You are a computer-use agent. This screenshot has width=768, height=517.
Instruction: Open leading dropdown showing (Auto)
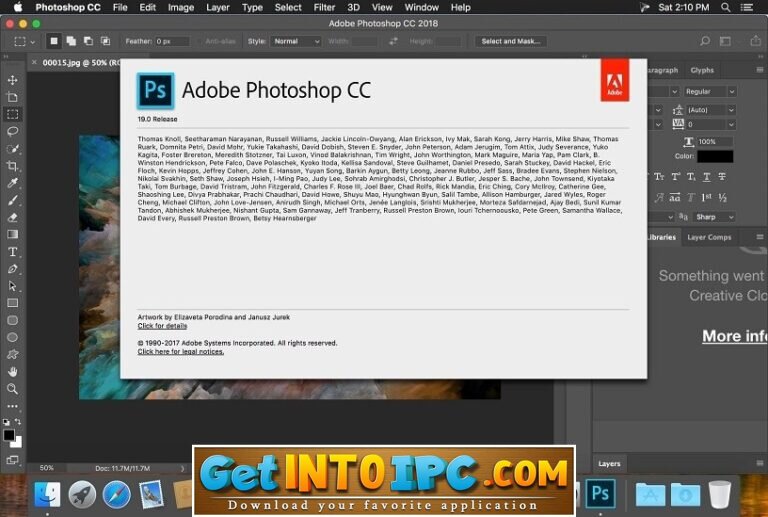[x=710, y=110]
